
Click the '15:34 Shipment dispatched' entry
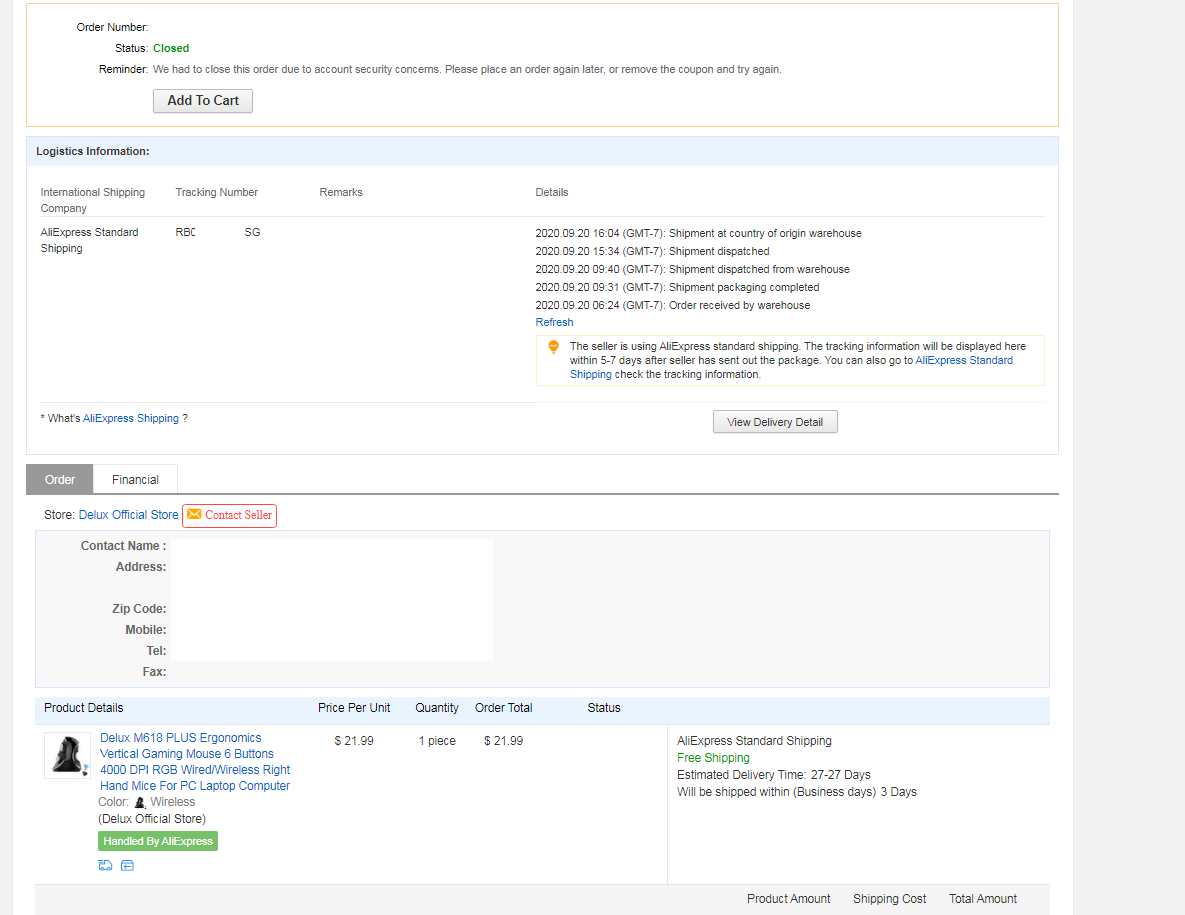click(x=652, y=252)
